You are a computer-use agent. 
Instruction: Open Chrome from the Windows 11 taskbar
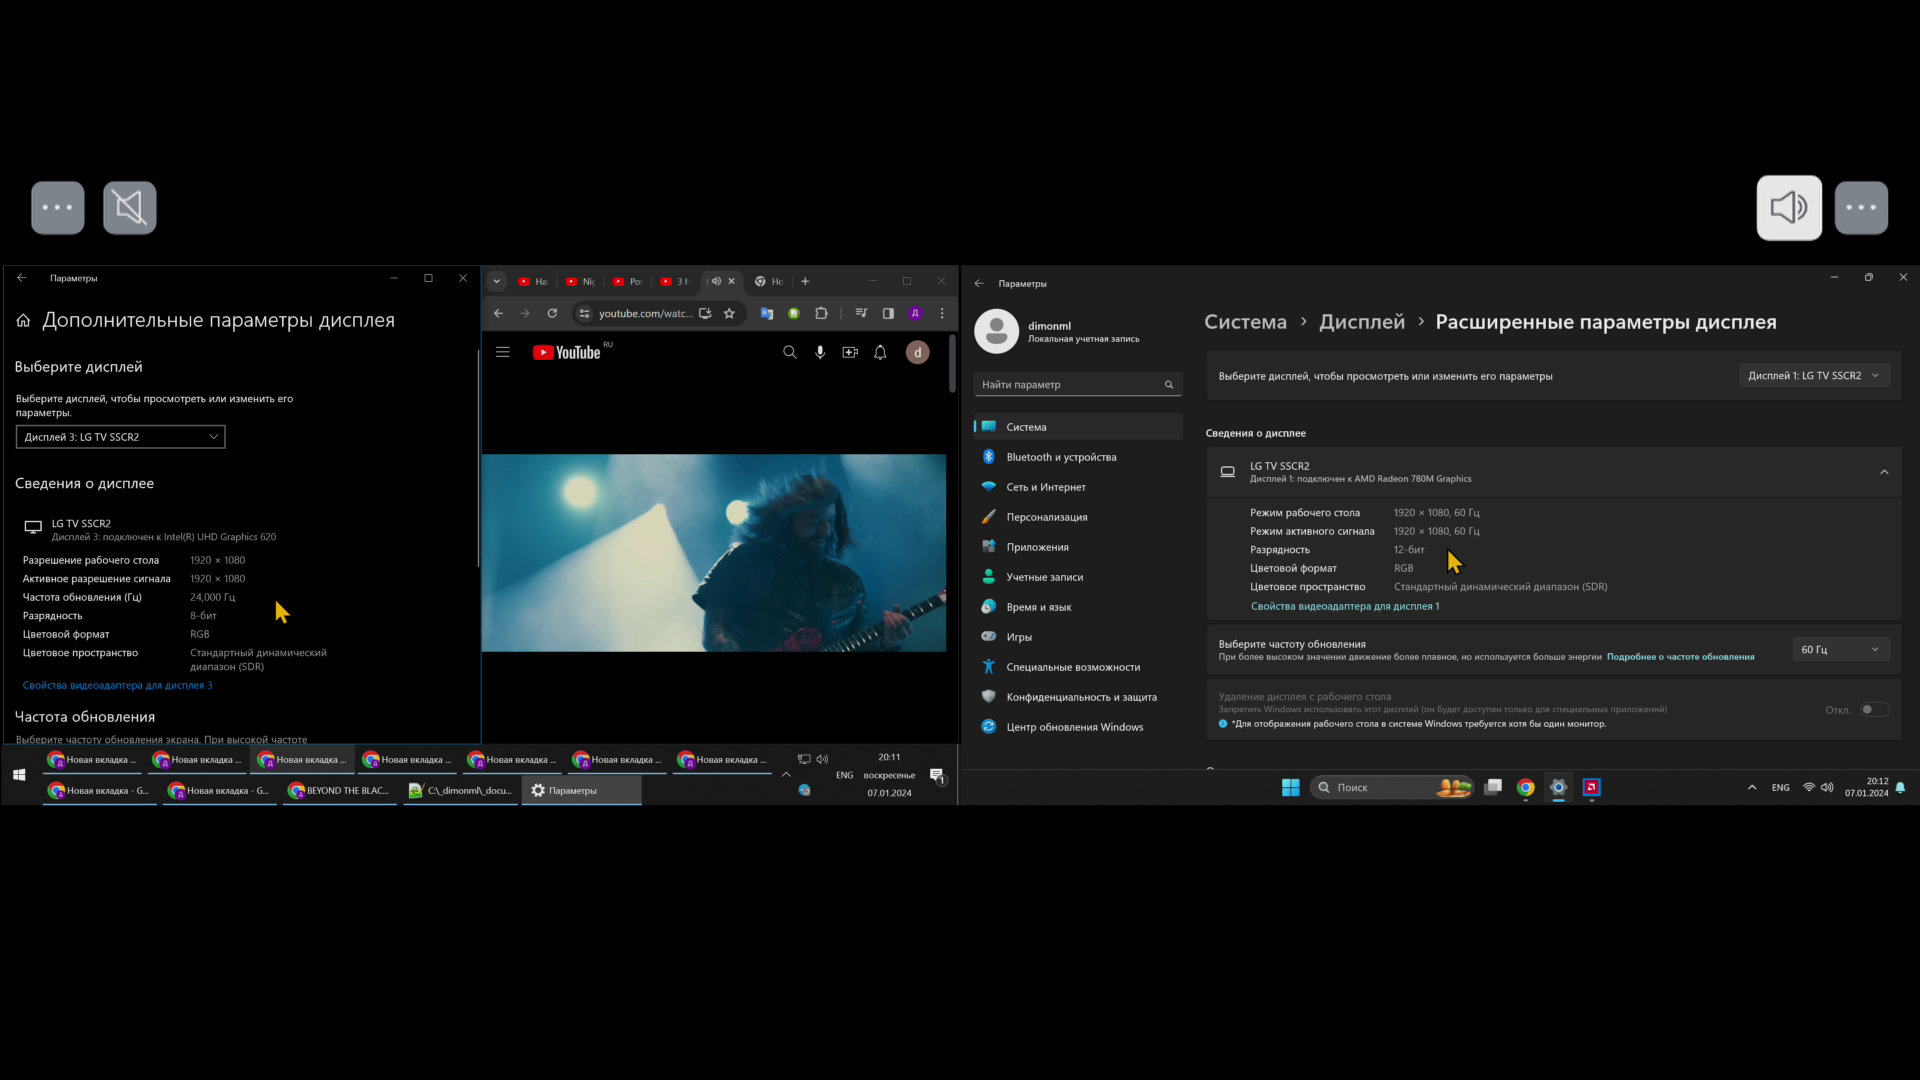pyautogui.click(x=1525, y=788)
